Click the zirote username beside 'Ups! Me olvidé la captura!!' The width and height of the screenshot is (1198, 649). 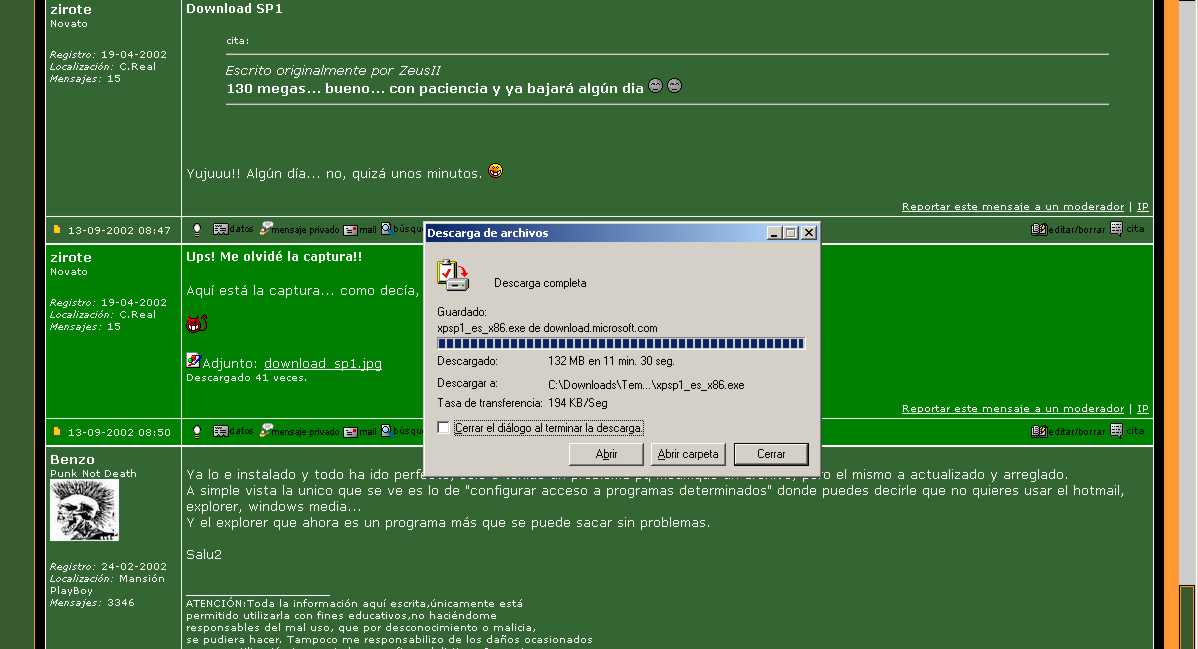point(70,258)
